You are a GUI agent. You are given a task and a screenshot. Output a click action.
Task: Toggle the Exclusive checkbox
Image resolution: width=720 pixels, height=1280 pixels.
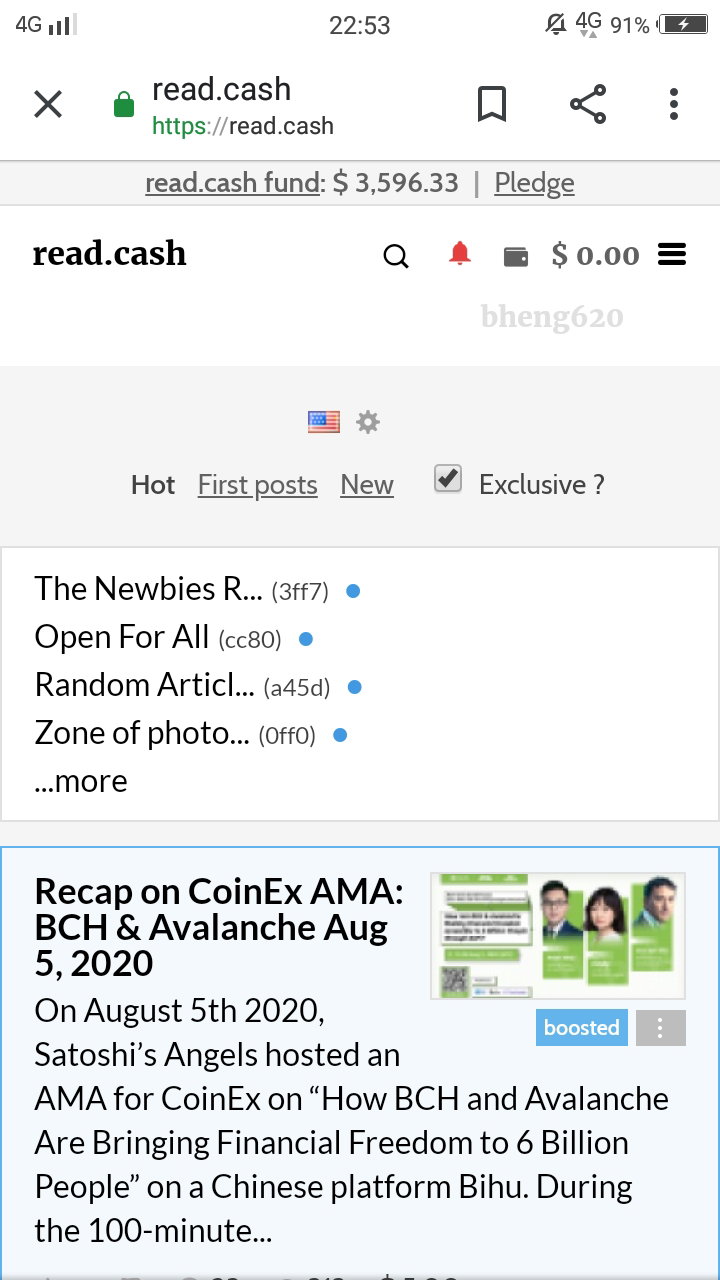coord(448,480)
